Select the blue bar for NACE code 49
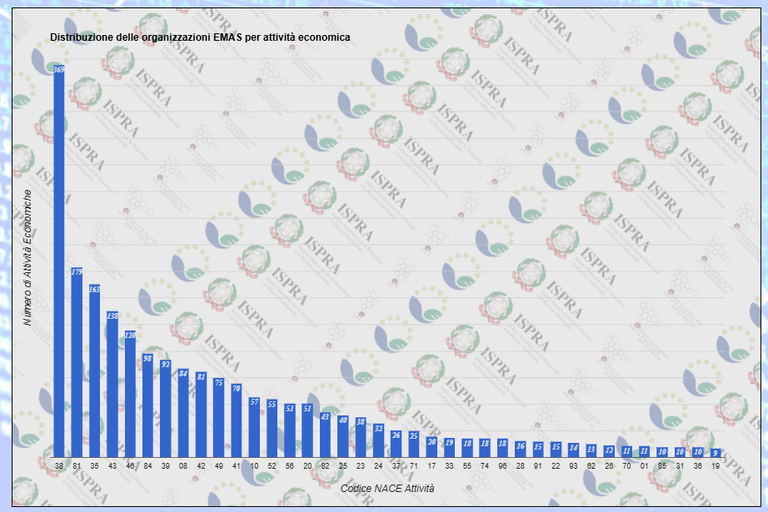The image size is (768, 512). 218,417
